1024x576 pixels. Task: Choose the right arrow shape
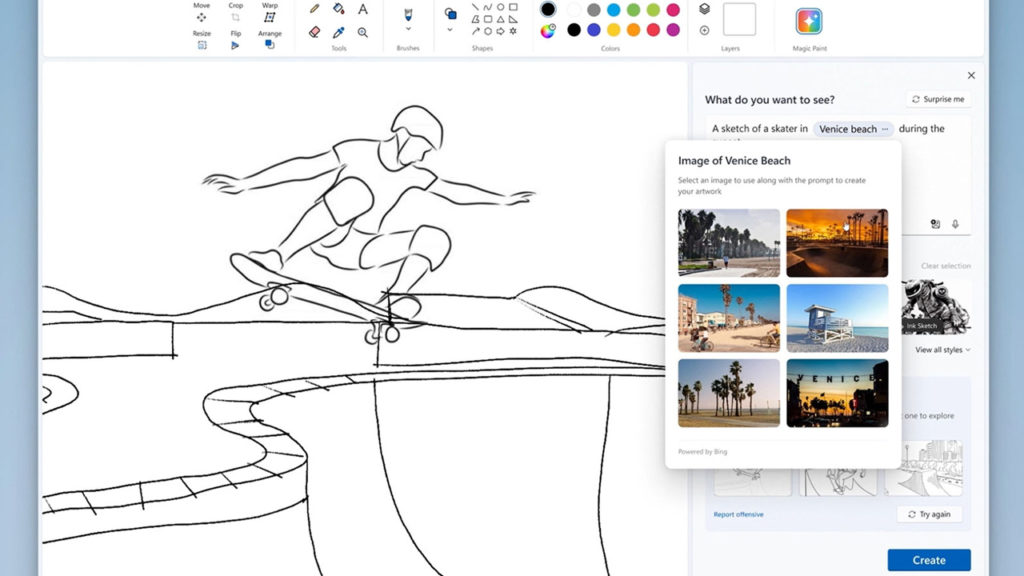(500, 31)
